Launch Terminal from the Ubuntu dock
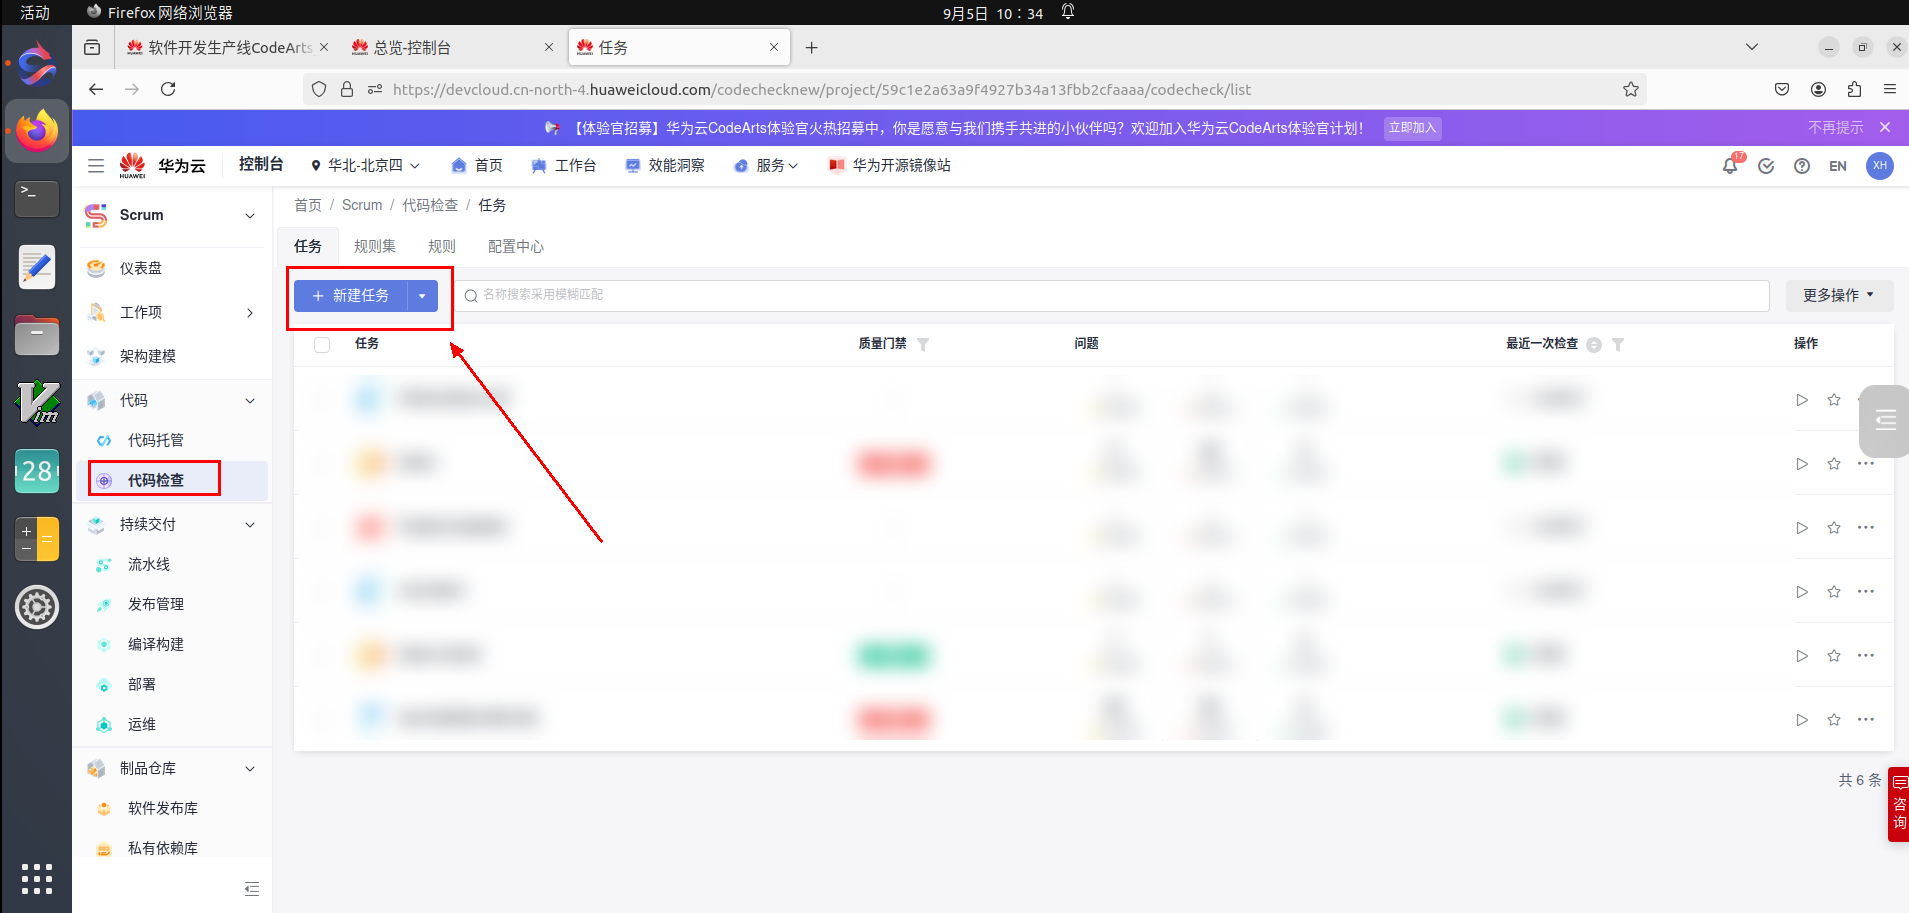The width and height of the screenshot is (1909, 913). click(x=37, y=198)
